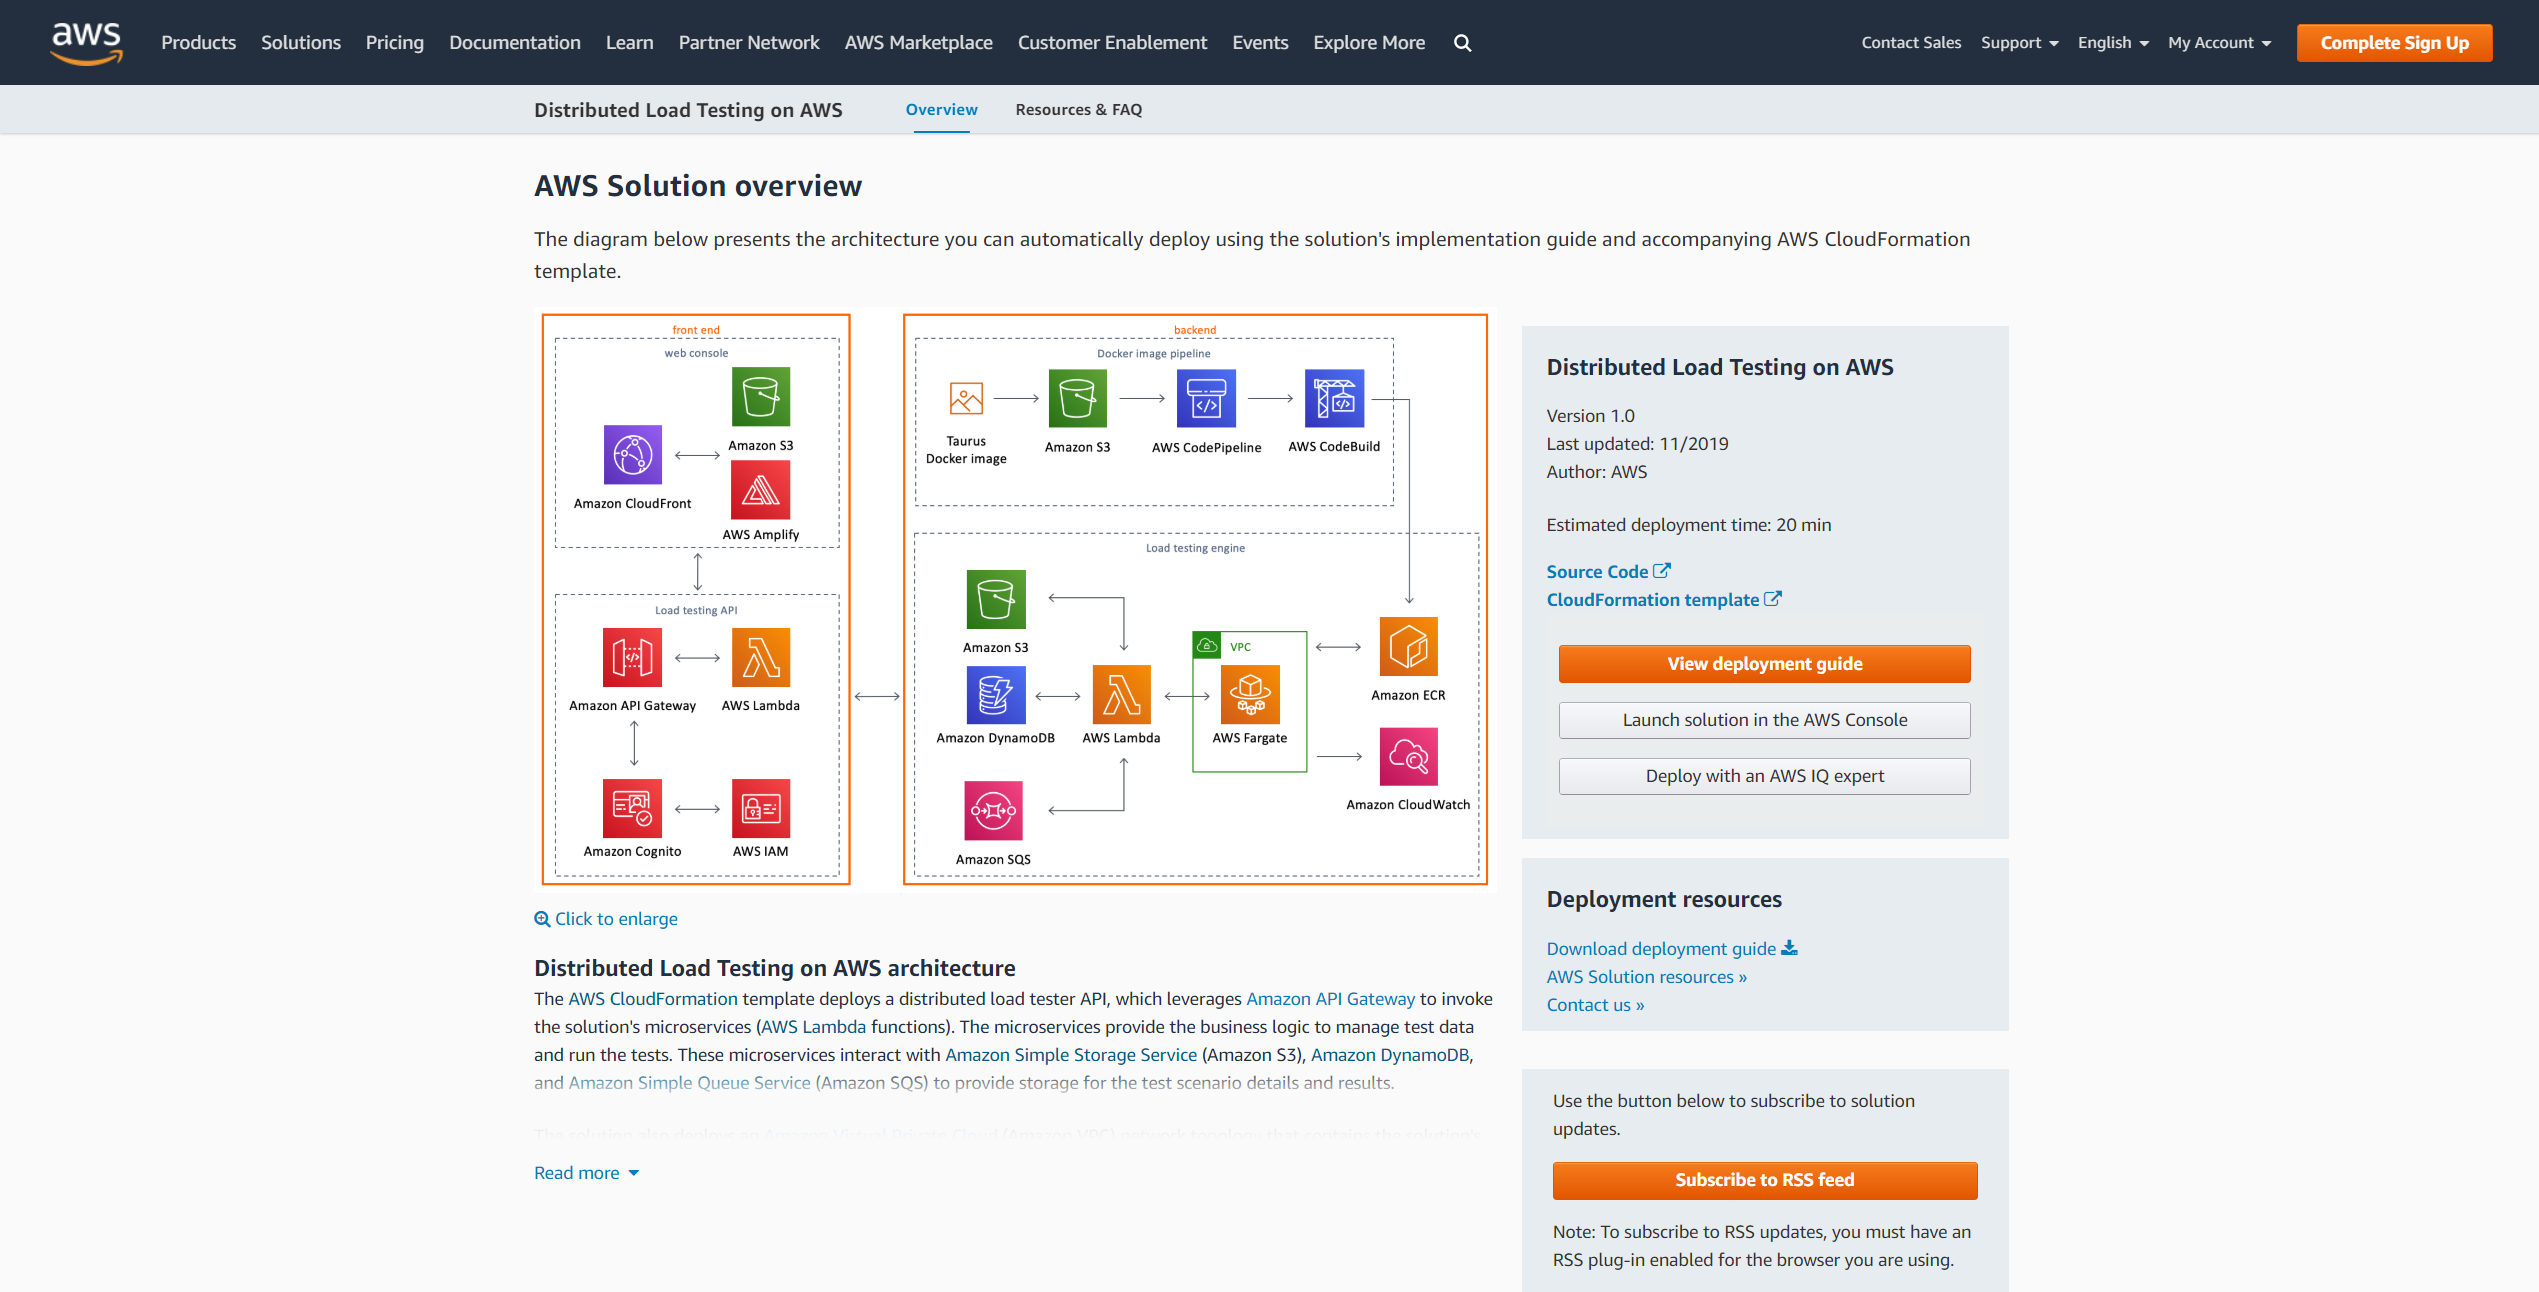Screen dimensions: 2539x1292
Task: Open the Pricing menu item
Action: [395, 43]
